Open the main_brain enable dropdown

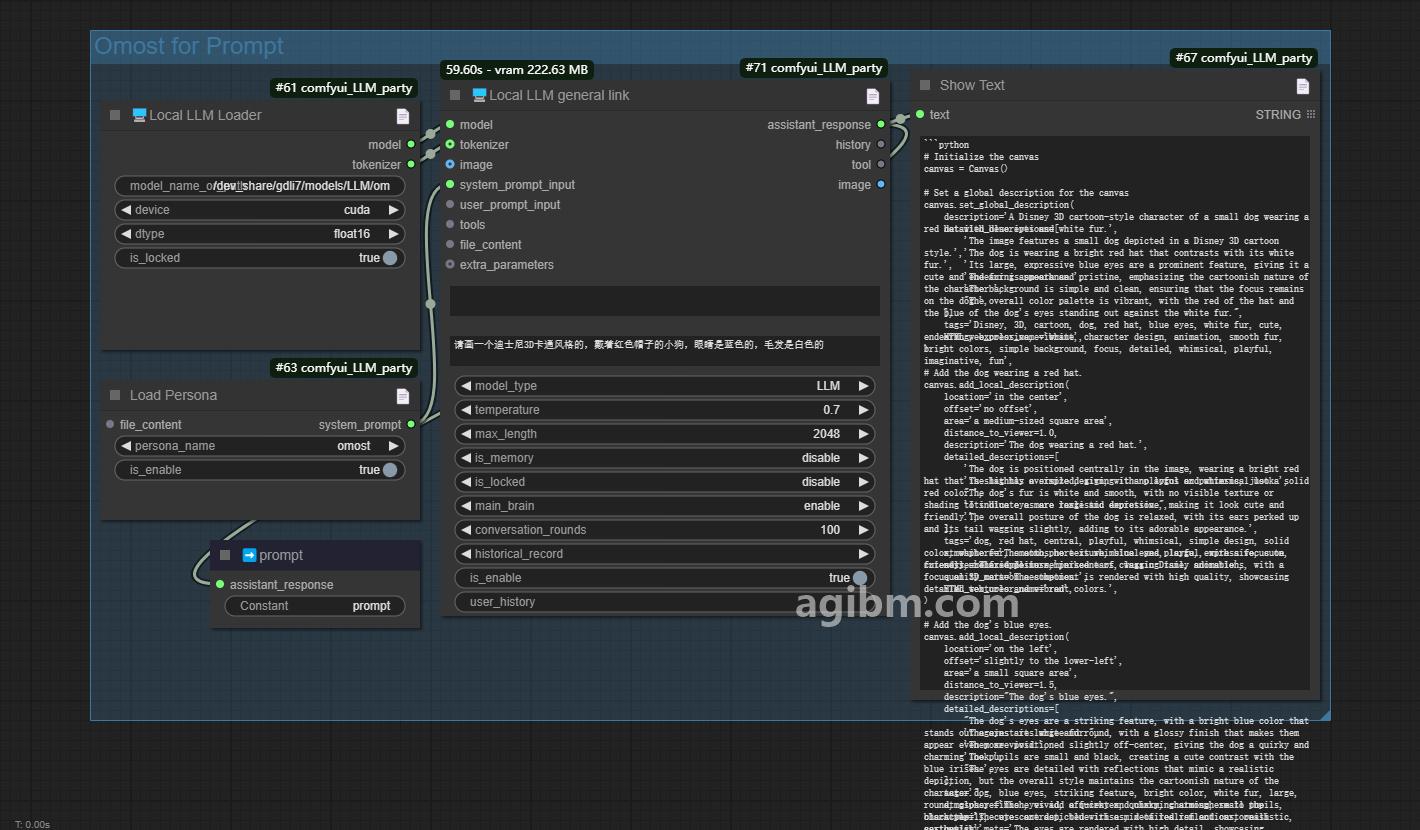point(665,506)
